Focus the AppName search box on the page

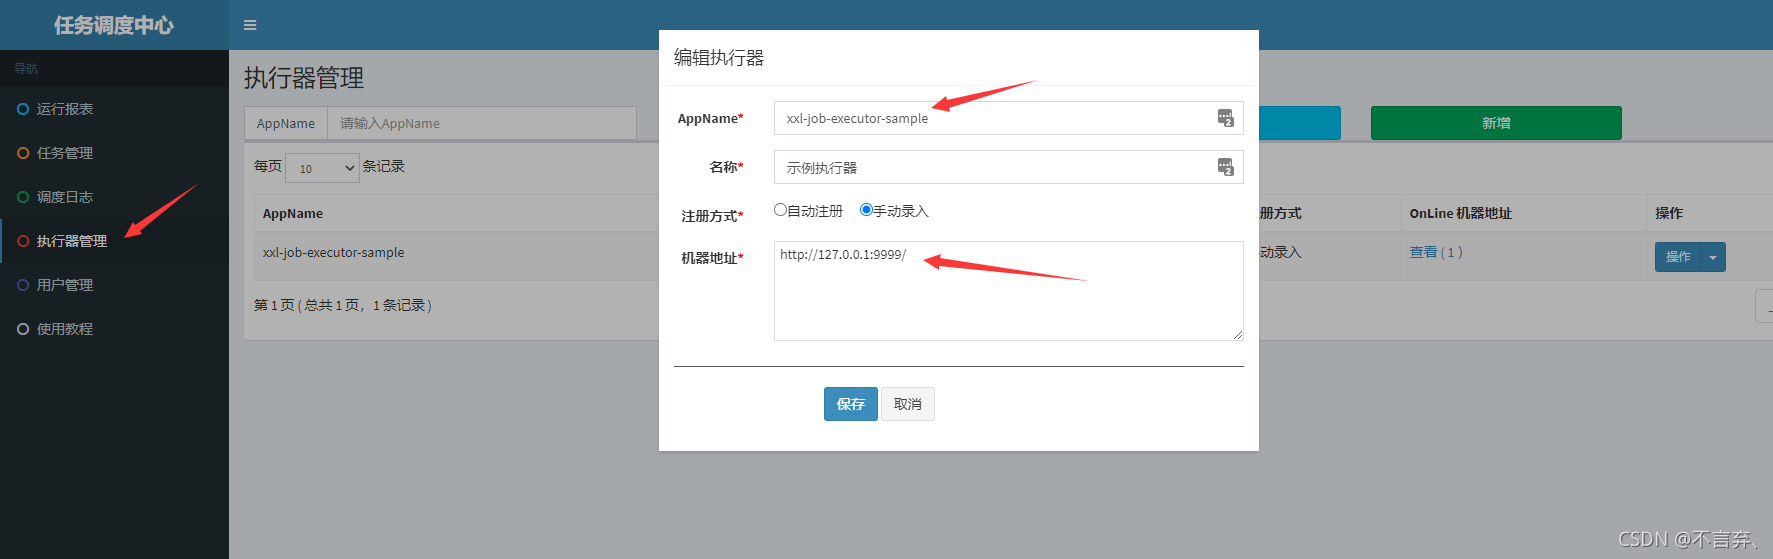482,123
